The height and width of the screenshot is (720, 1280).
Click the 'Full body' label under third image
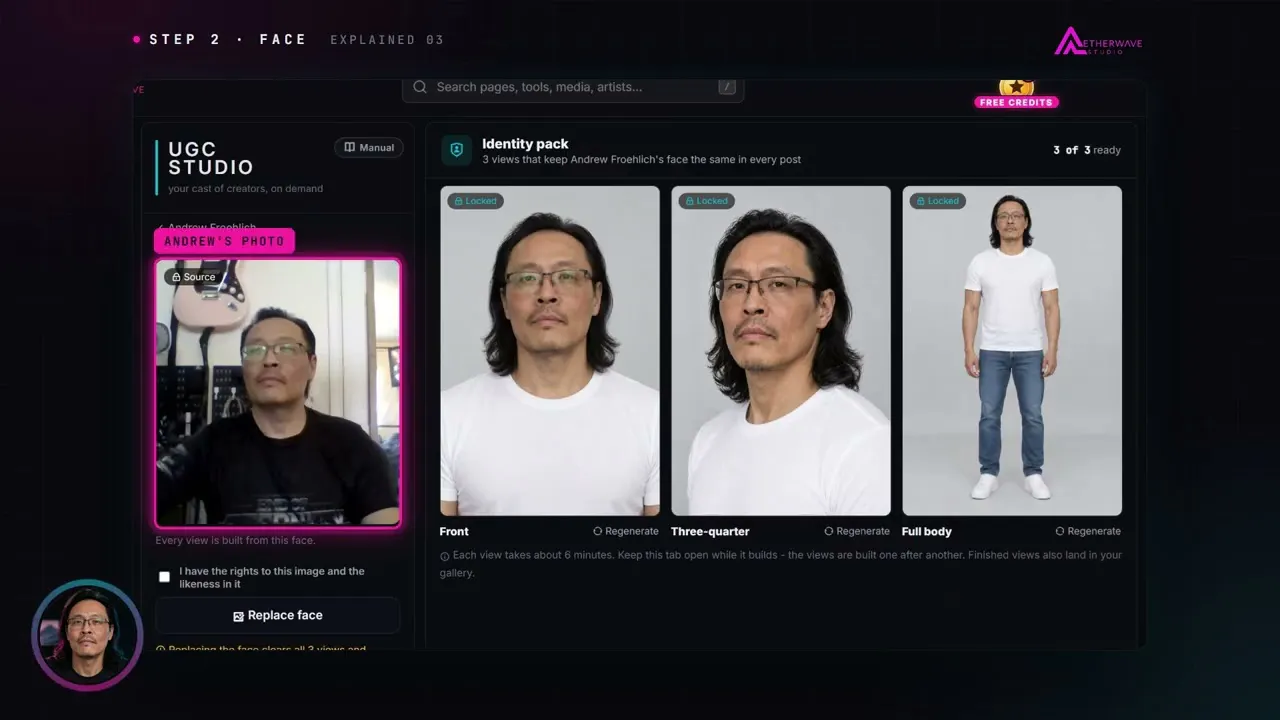pyautogui.click(x=927, y=531)
